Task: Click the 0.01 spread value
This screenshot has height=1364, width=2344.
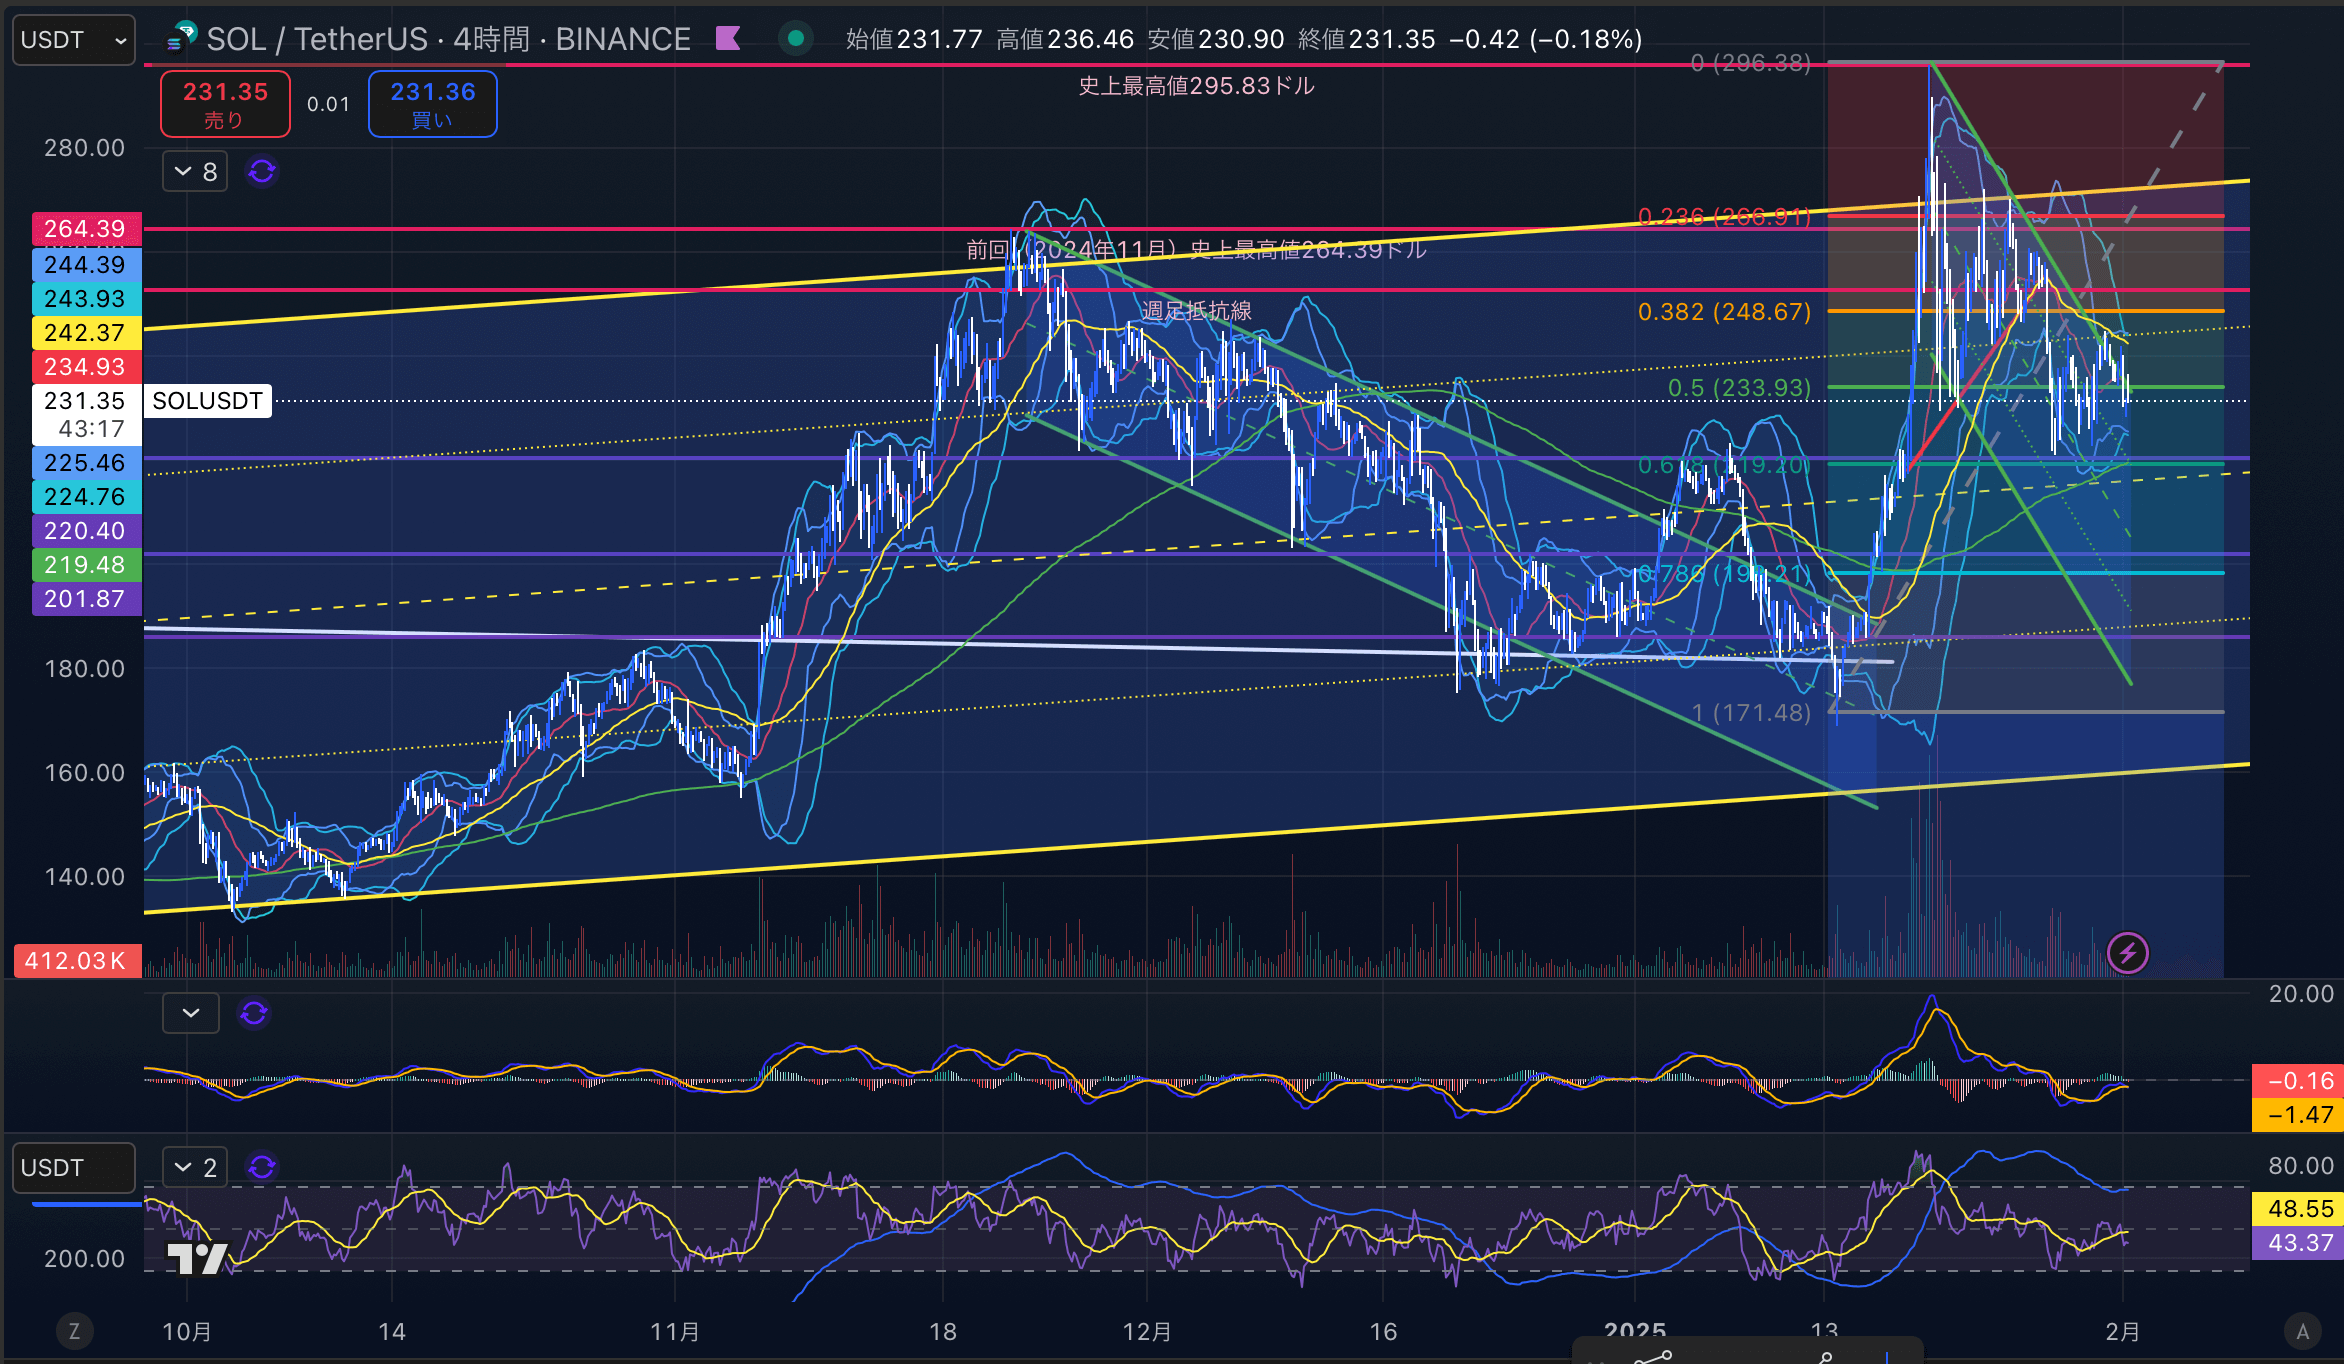Action: click(328, 104)
